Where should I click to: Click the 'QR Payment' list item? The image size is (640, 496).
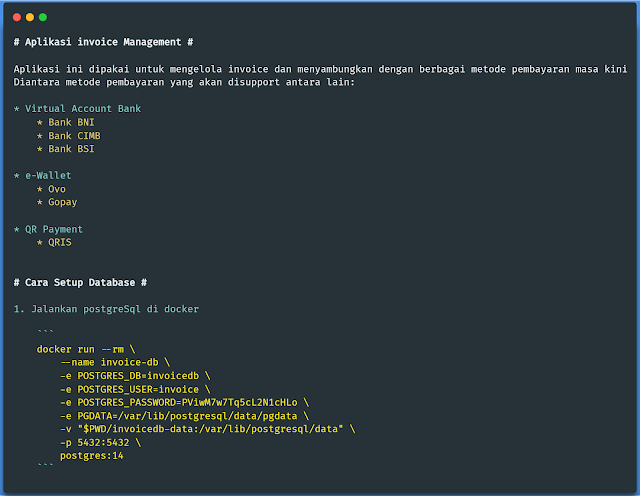point(48,229)
